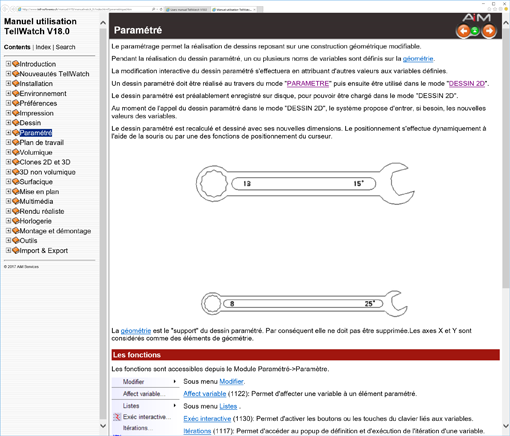Click the book icon beside Montage et démontage

click(x=16, y=231)
